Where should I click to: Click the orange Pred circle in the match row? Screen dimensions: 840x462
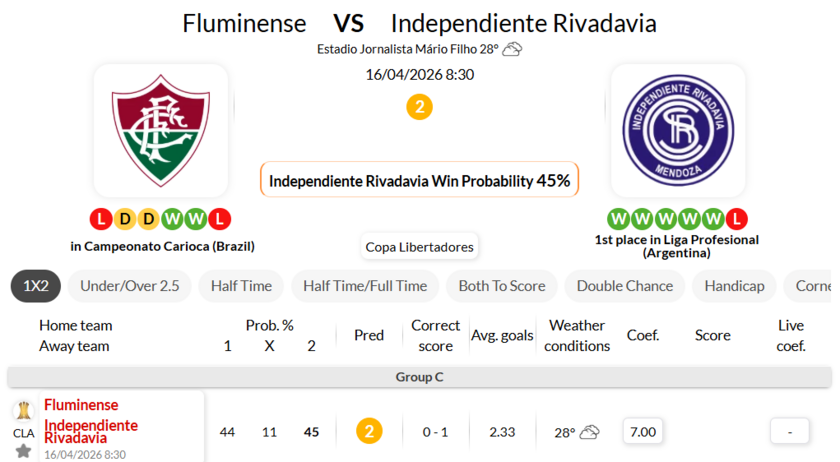point(369,432)
